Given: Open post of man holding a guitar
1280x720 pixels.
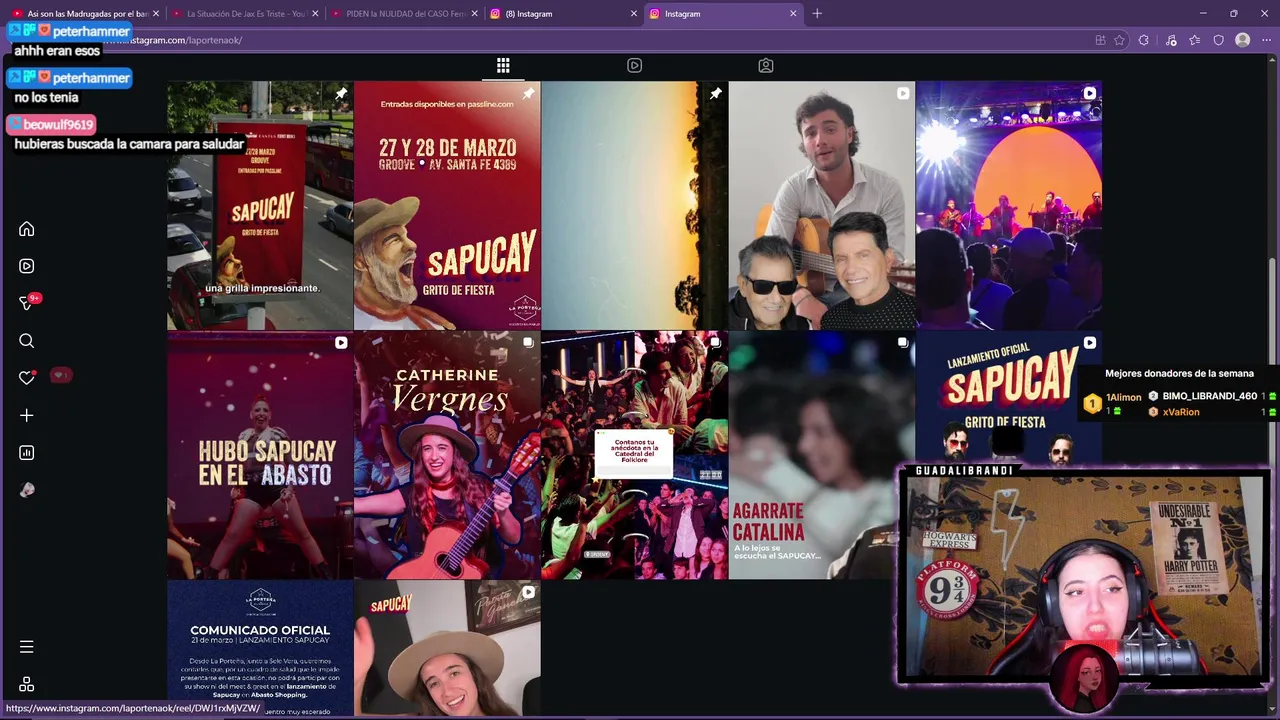Looking at the screenshot, I should (x=821, y=205).
